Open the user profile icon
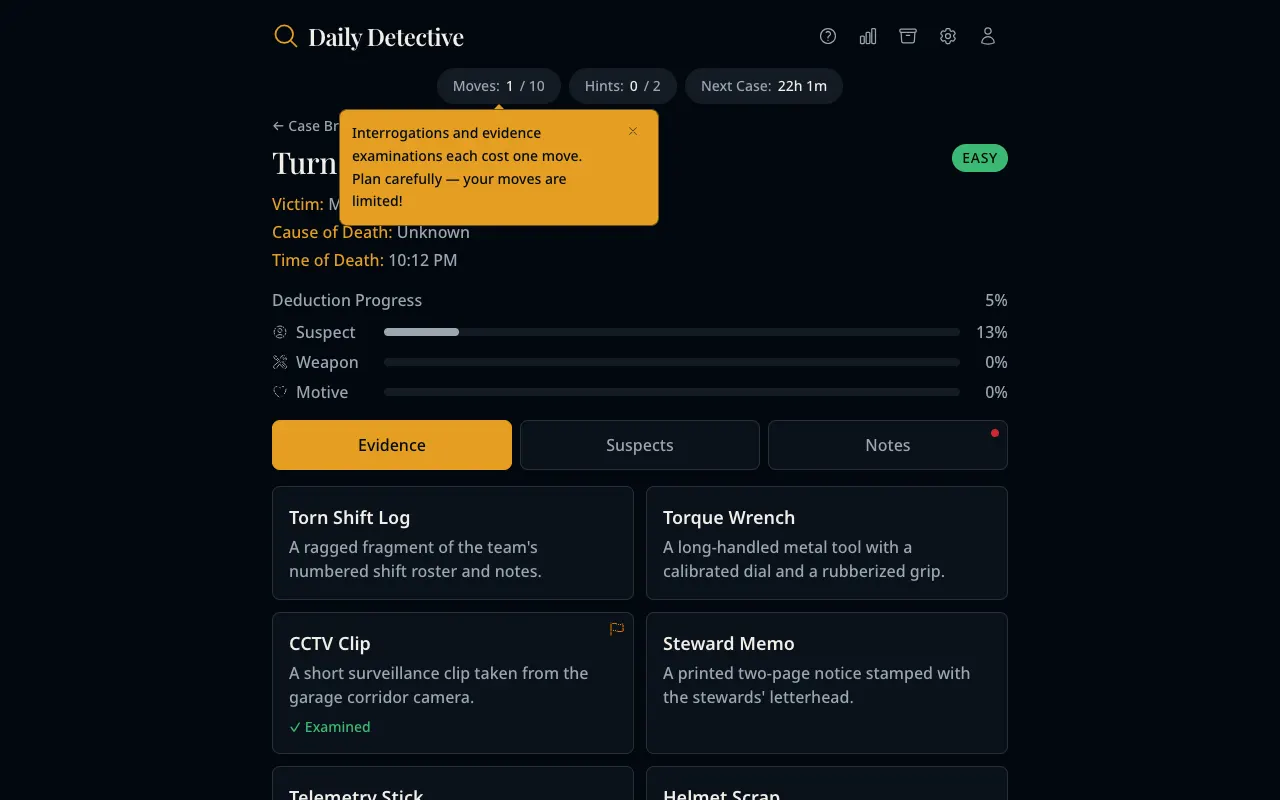1280x800 pixels. pos(988,36)
